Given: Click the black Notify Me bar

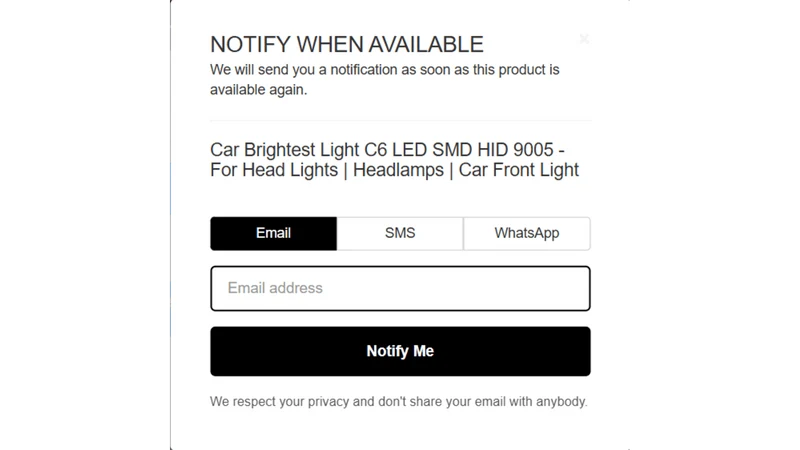Looking at the screenshot, I should [x=400, y=351].
